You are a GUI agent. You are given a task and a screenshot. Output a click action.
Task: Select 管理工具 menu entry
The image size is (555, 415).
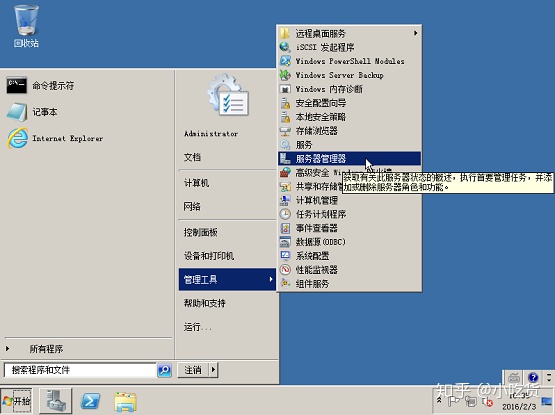coord(227,279)
